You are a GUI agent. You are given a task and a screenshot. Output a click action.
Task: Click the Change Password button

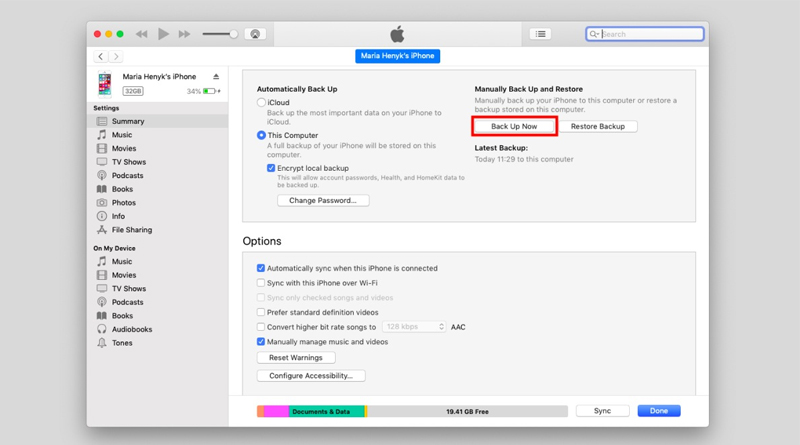323,201
